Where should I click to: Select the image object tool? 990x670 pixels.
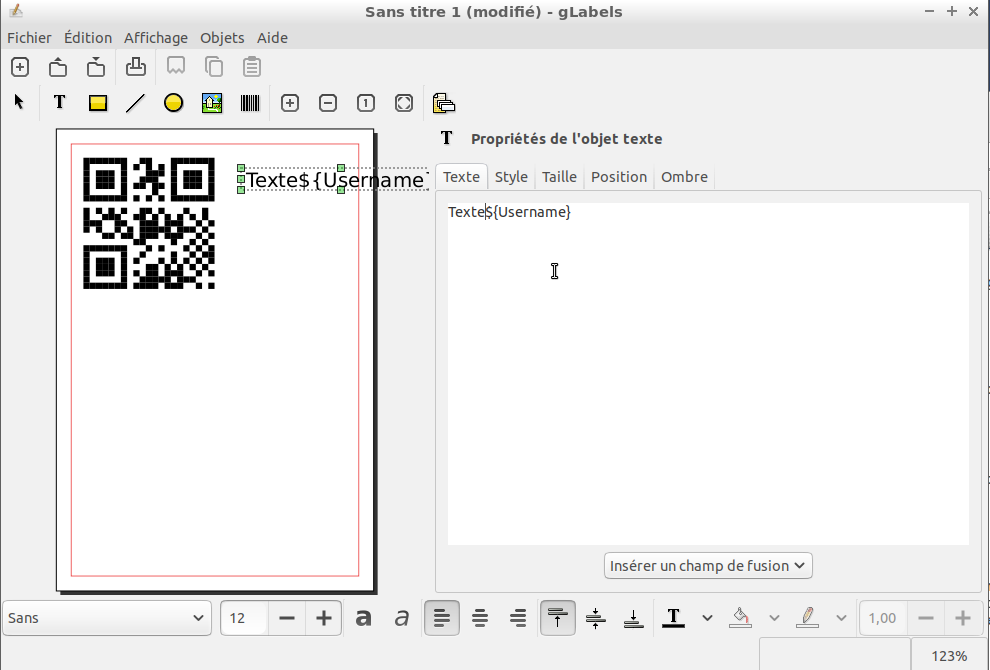tap(212, 103)
